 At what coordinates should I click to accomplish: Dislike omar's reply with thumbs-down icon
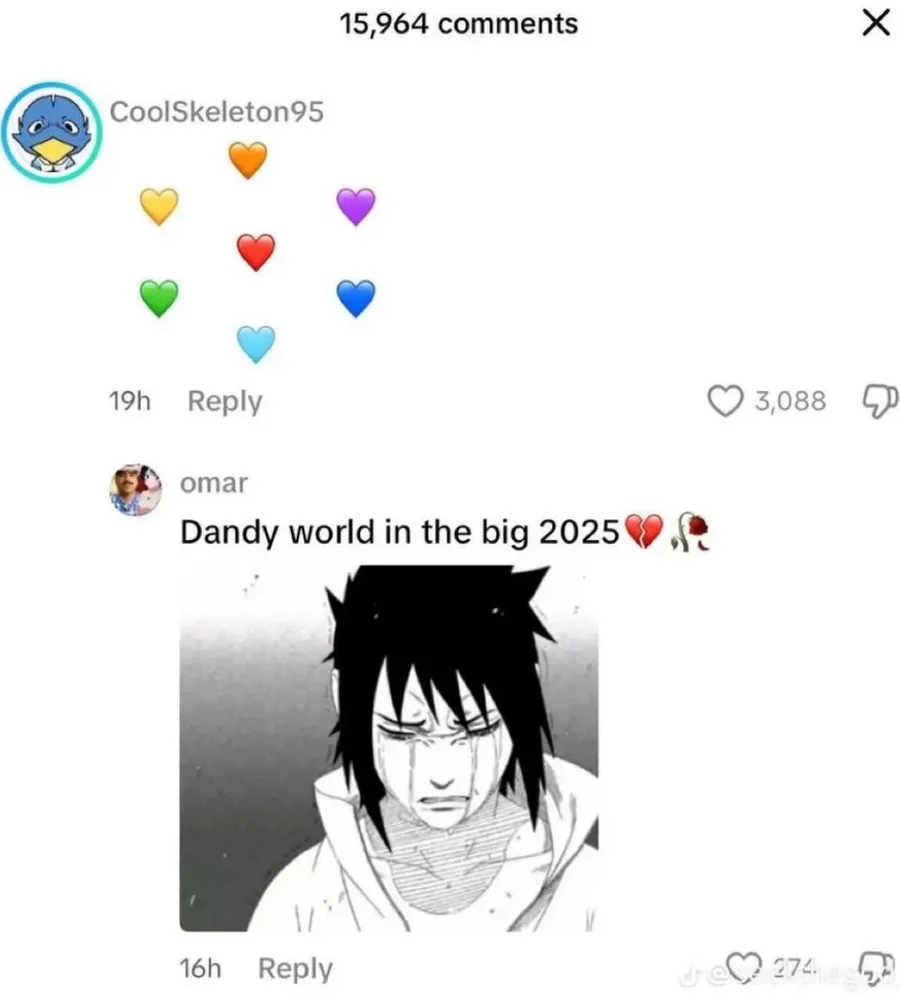[x=876, y=967]
